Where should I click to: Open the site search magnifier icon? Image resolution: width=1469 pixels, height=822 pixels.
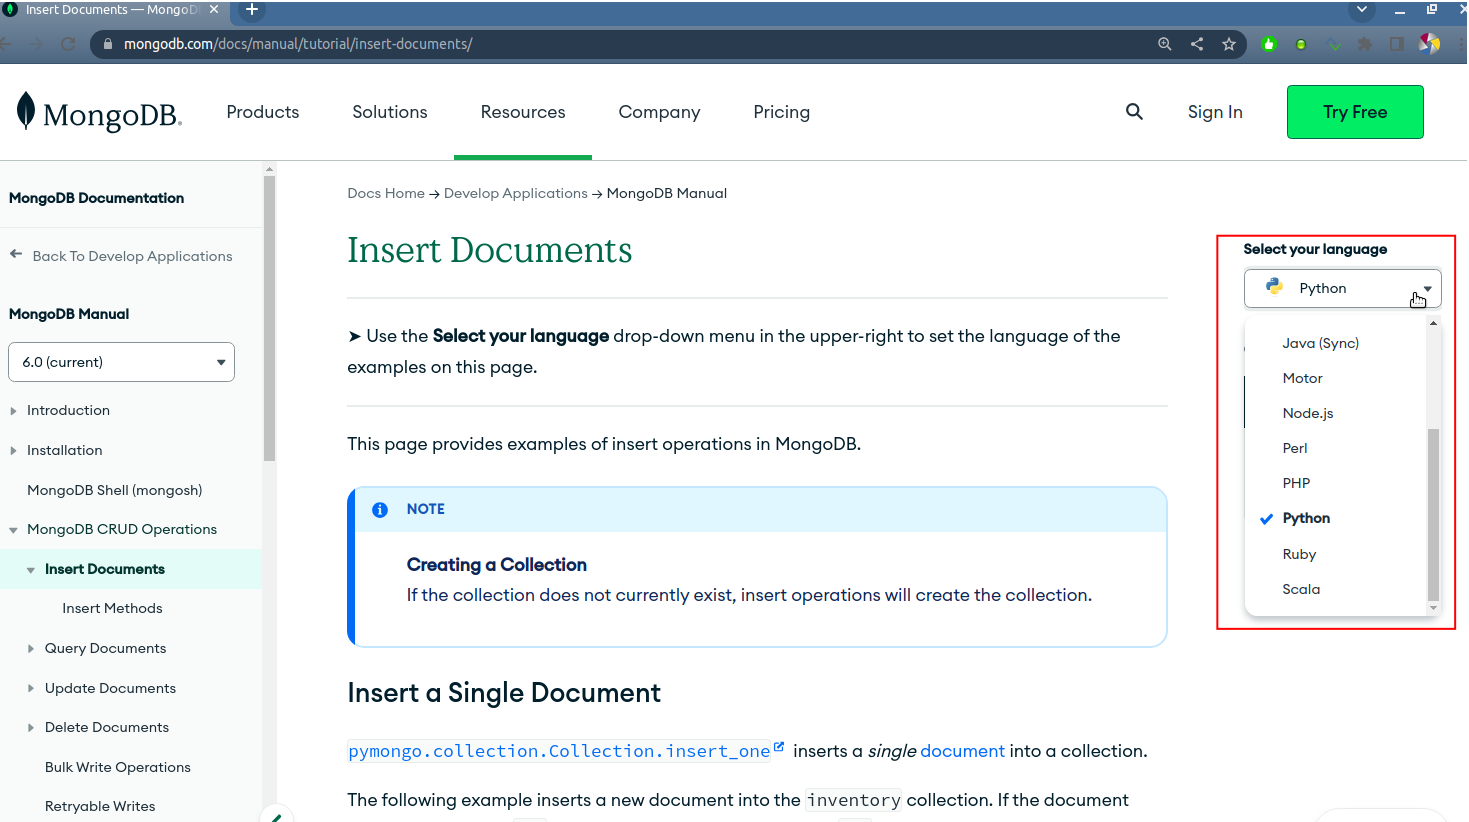(1134, 112)
